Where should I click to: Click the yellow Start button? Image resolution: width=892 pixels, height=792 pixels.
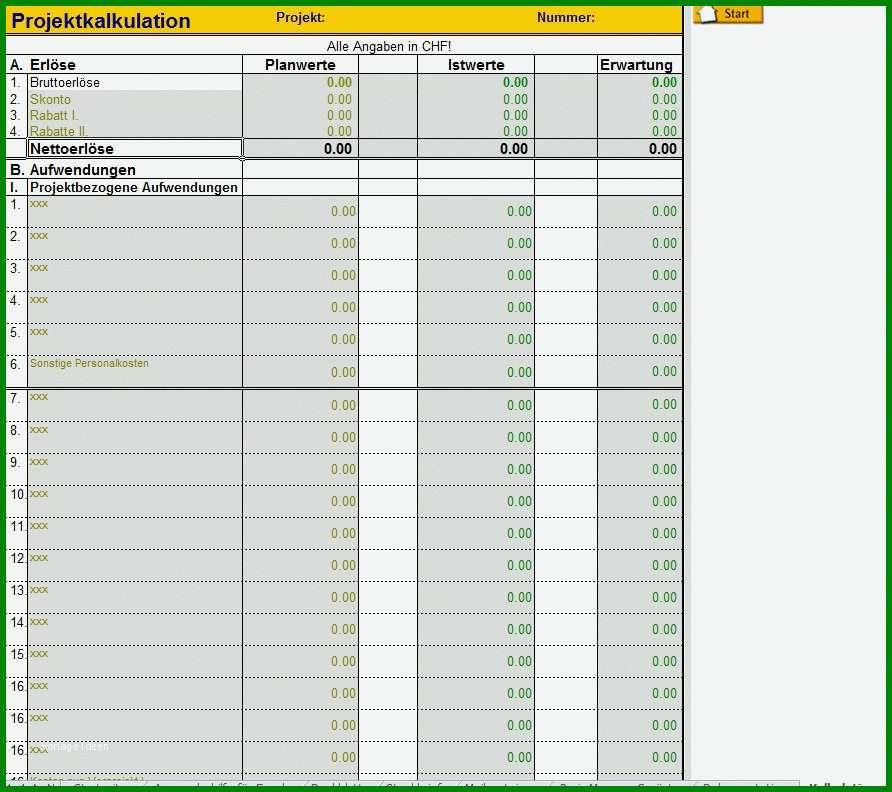coord(728,14)
